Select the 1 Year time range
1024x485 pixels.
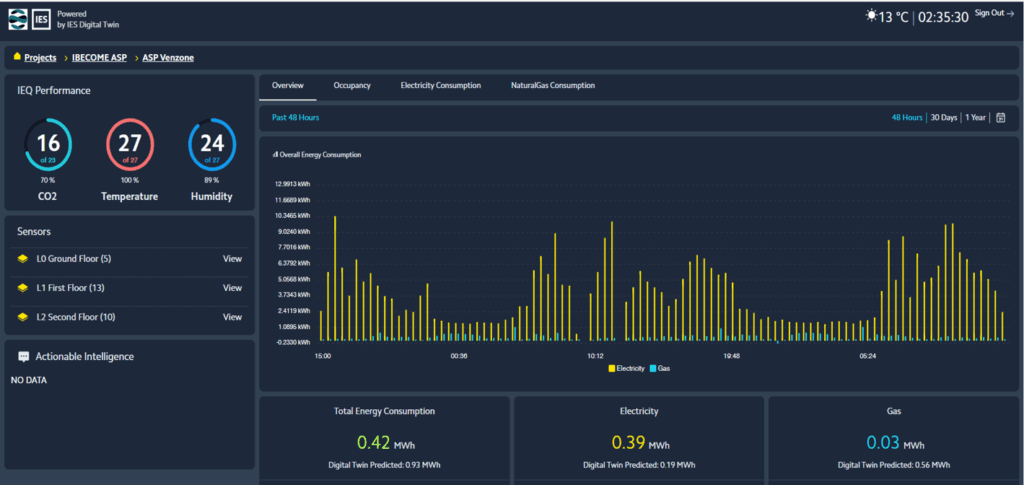point(975,118)
